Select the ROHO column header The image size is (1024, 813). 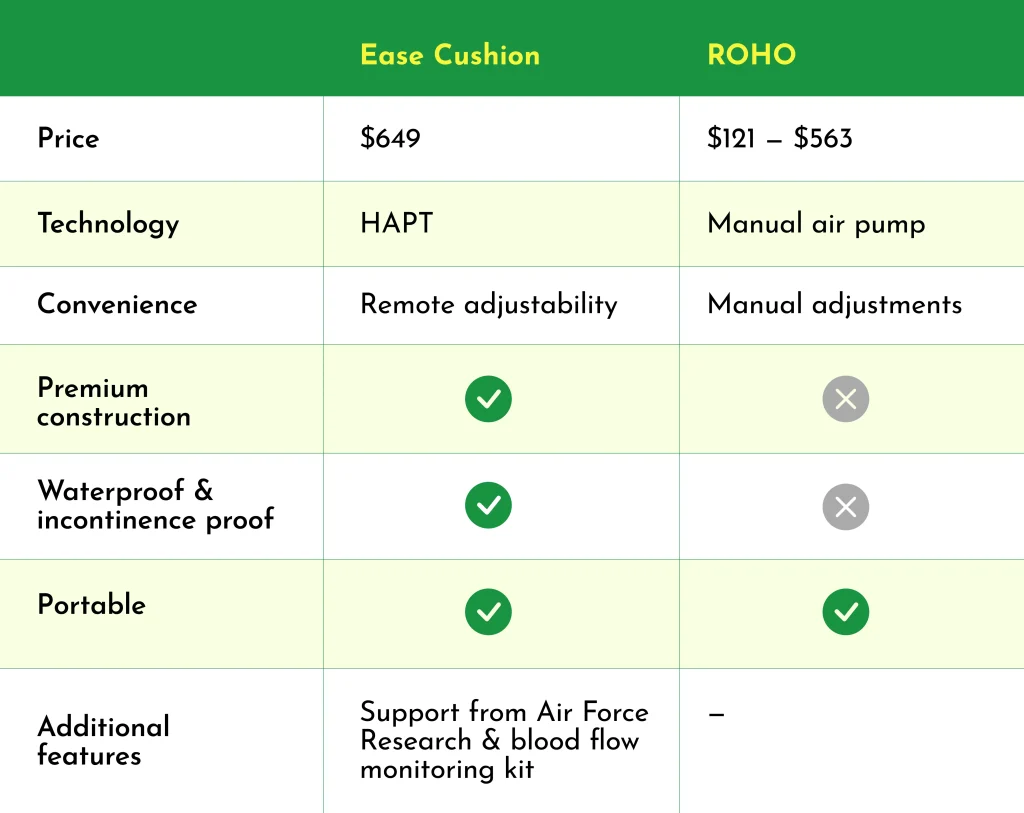point(751,55)
